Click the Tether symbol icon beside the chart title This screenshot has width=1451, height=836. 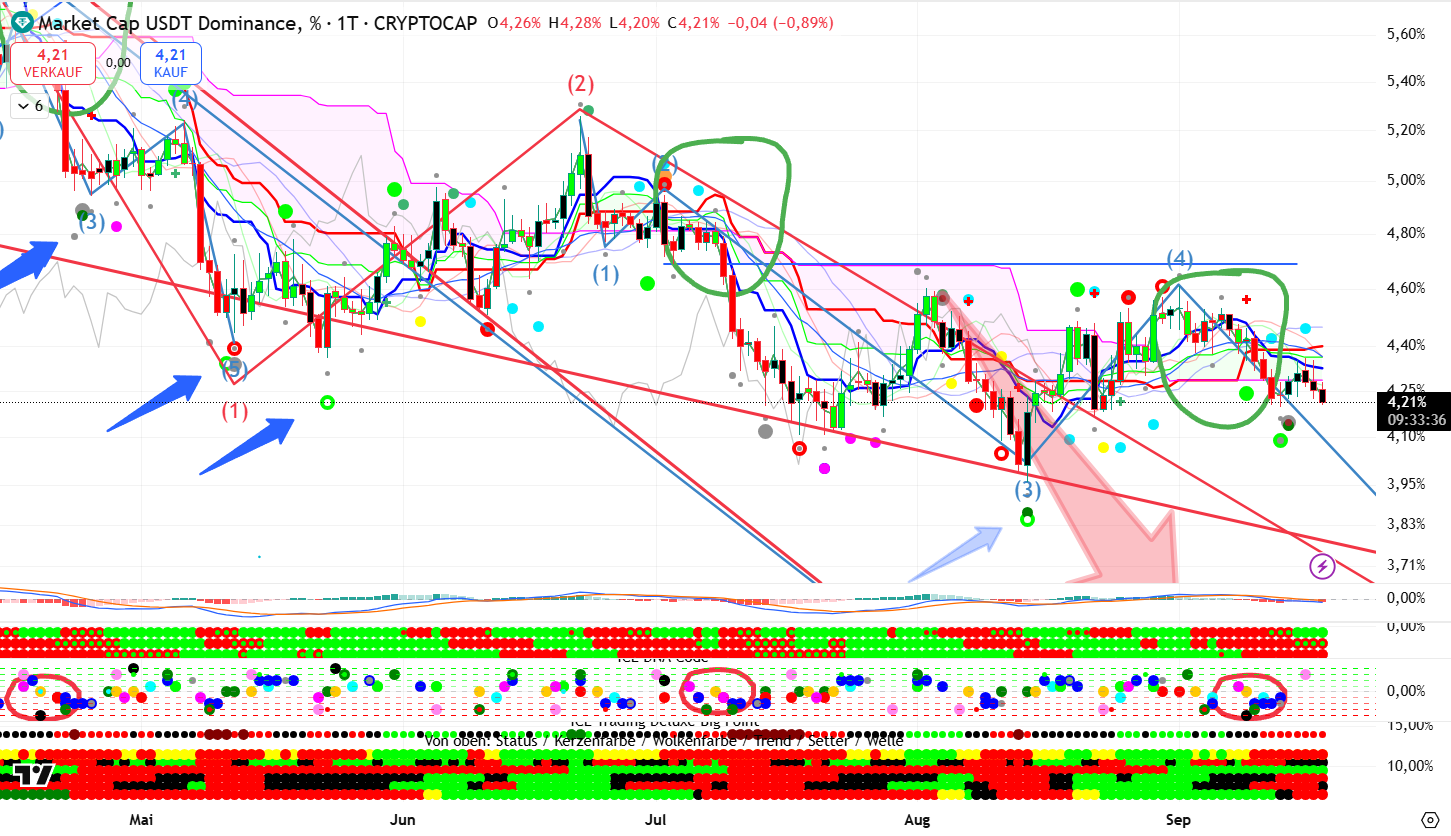[21, 22]
